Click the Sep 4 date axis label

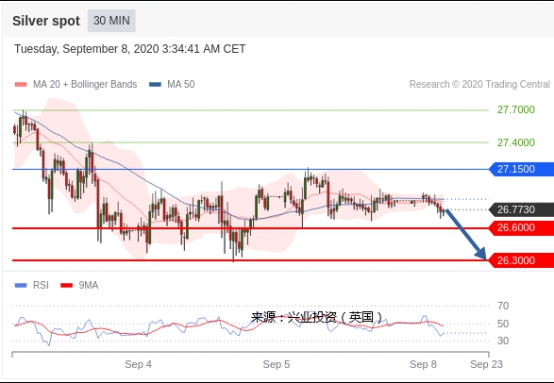point(138,364)
